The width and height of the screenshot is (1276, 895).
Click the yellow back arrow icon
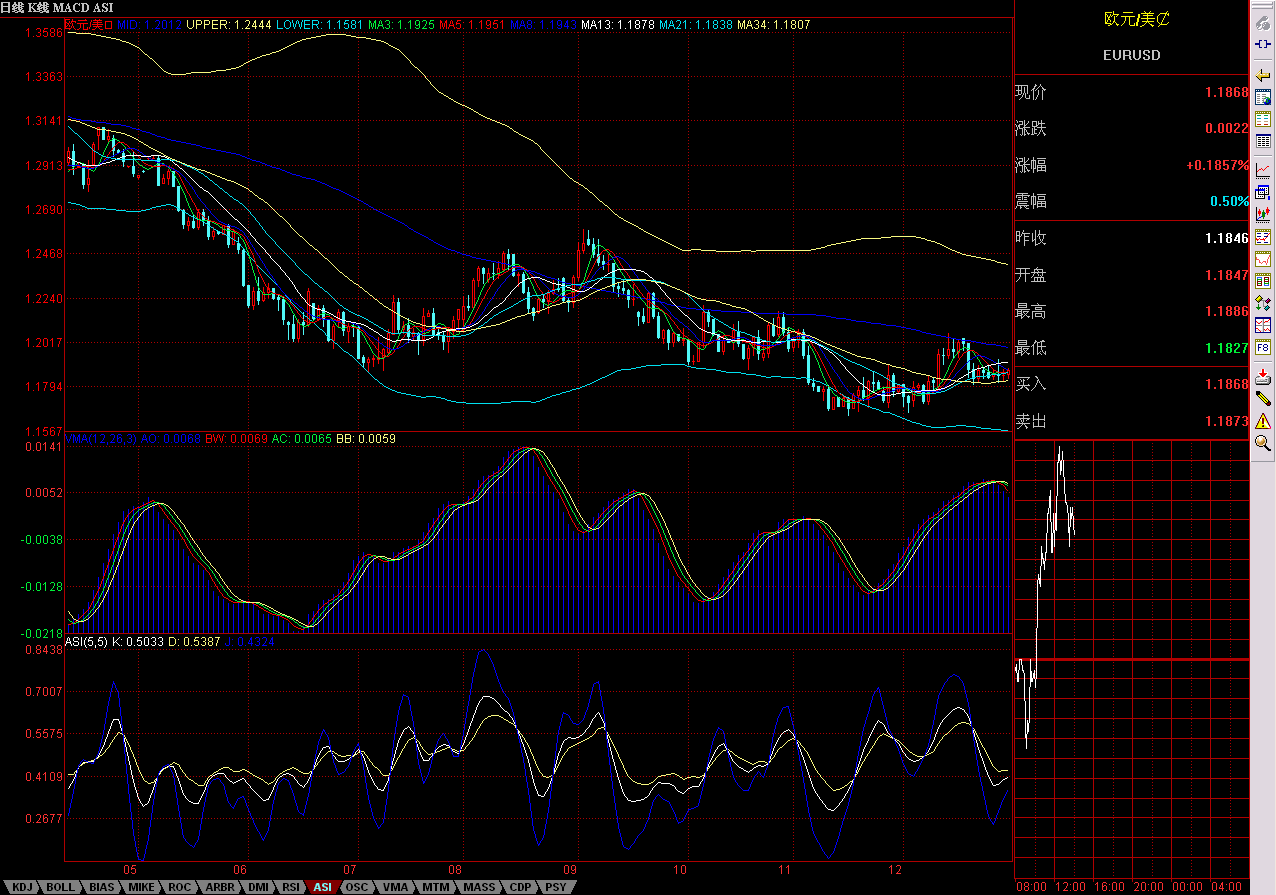[x=1263, y=75]
